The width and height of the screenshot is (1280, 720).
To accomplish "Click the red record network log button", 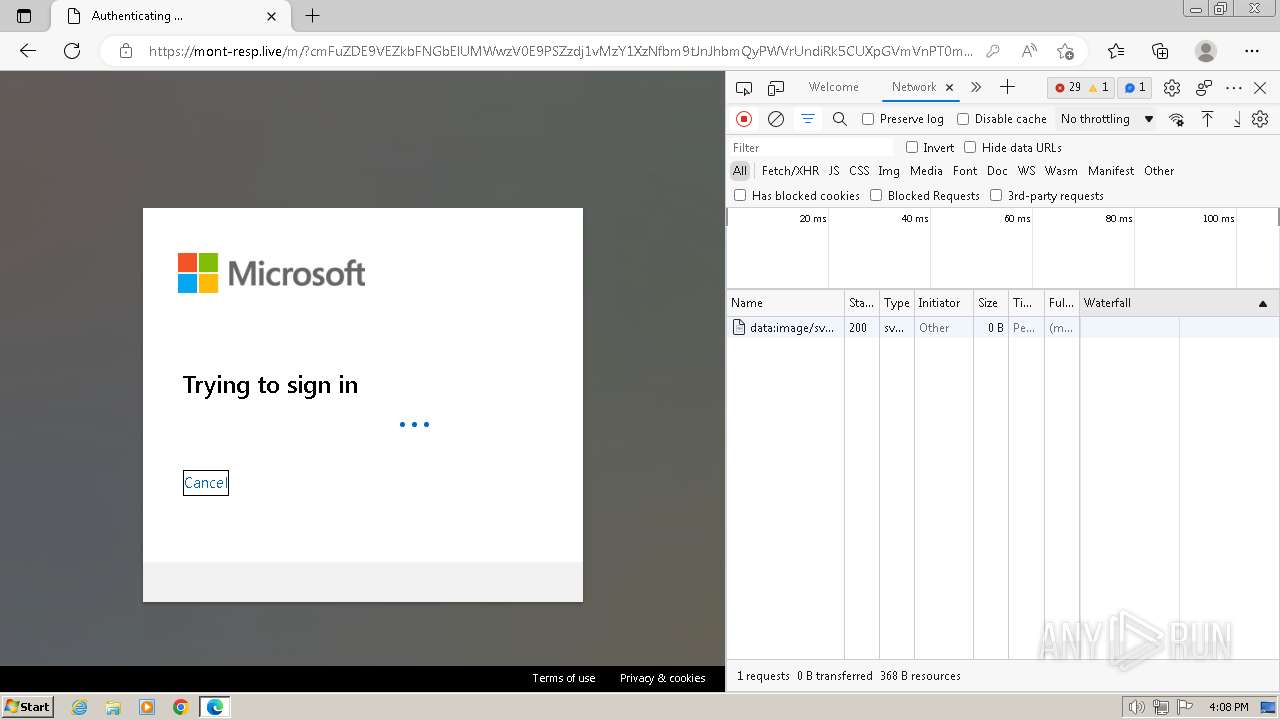I will click(x=744, y=119).
